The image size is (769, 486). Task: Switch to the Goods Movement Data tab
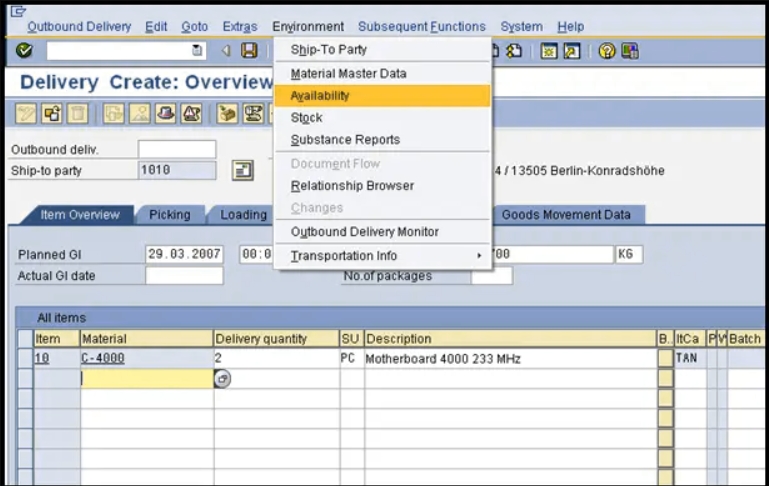[x=565, y=215]
